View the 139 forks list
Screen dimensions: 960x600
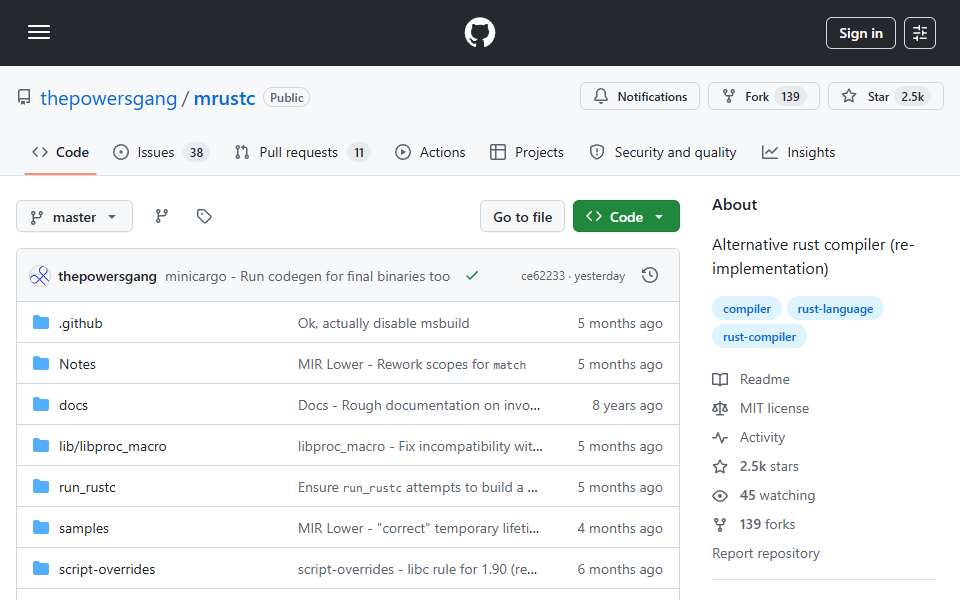point(754,525)
